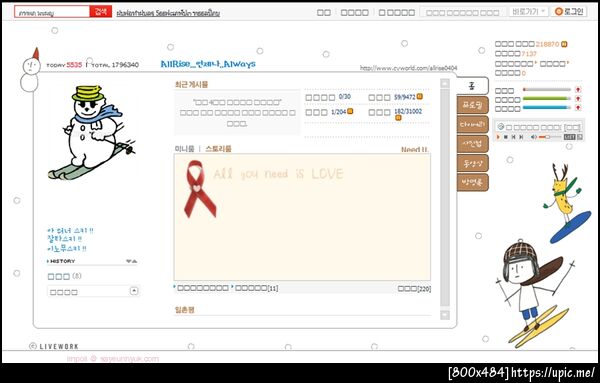This screenshot has height=383, width=600.
Task: Mute the player using the speaker icon
Action: pyautogui.click(x=533, y=137)
